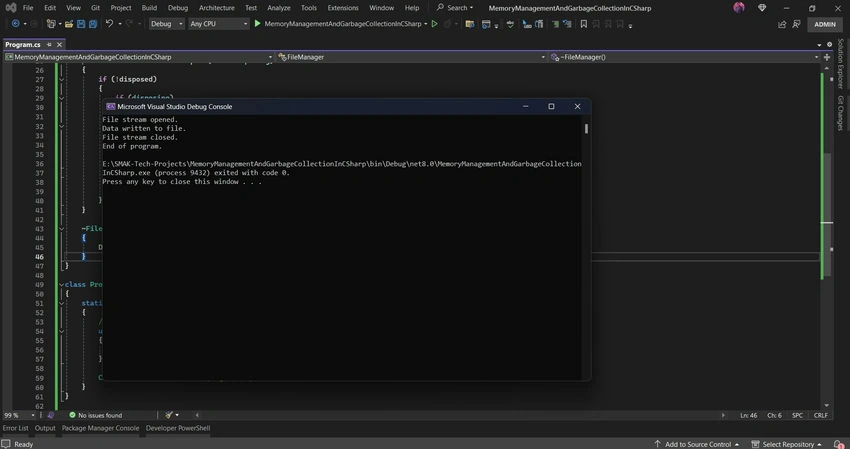Open the project scope navigation dropdown

coord(139,57)
